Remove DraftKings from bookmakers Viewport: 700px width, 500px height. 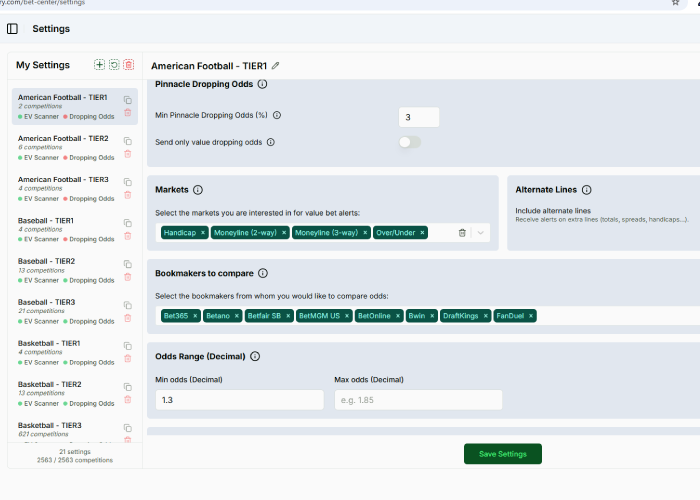pyautogui.click(x=486, y=316)
